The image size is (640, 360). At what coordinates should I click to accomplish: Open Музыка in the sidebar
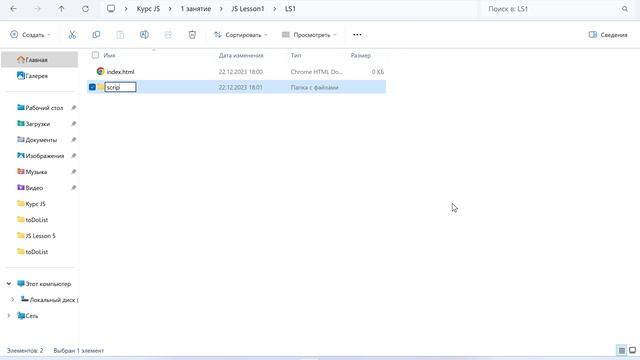(x=36, y=172)
